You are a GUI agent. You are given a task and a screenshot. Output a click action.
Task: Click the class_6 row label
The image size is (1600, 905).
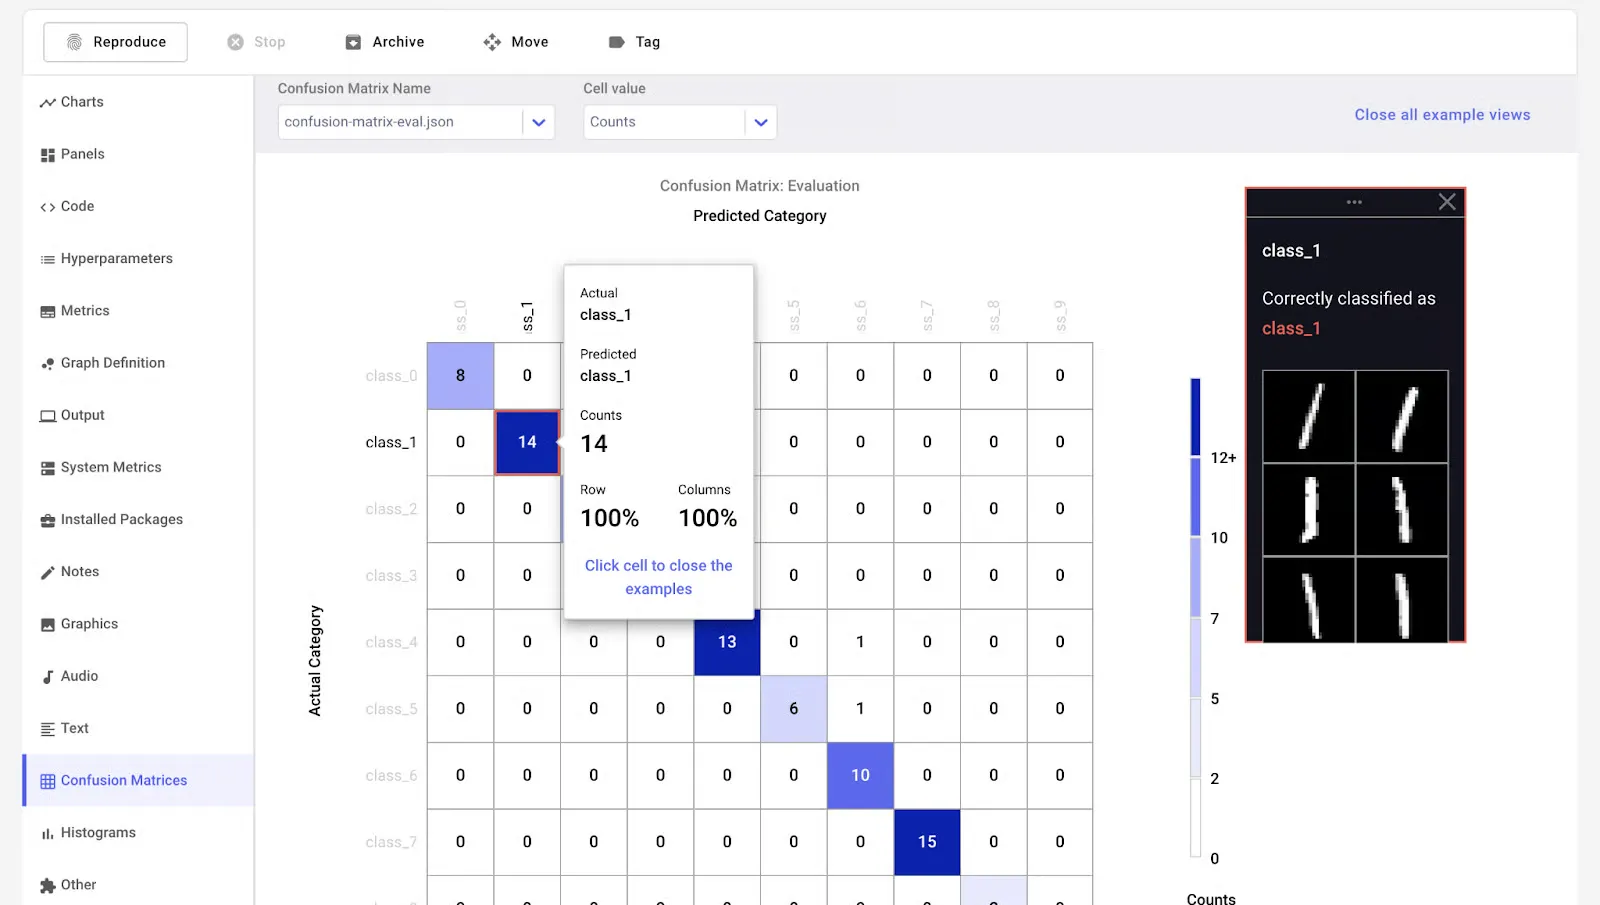[391, 776]
